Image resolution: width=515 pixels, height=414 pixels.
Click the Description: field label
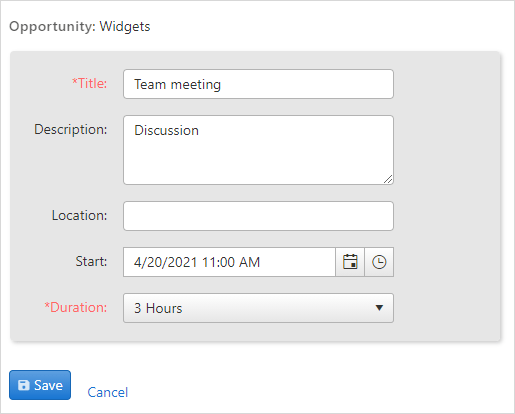71,129
